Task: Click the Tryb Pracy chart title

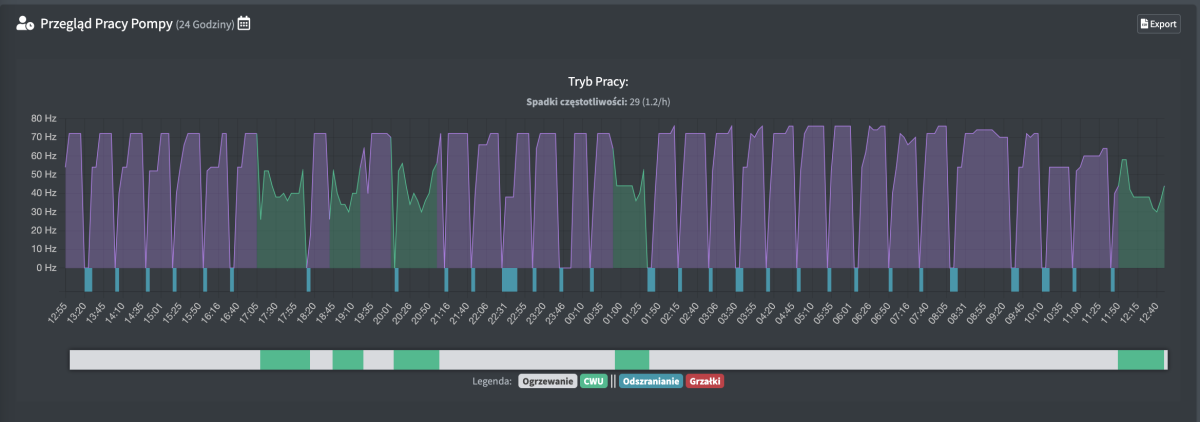Action: 598,81
